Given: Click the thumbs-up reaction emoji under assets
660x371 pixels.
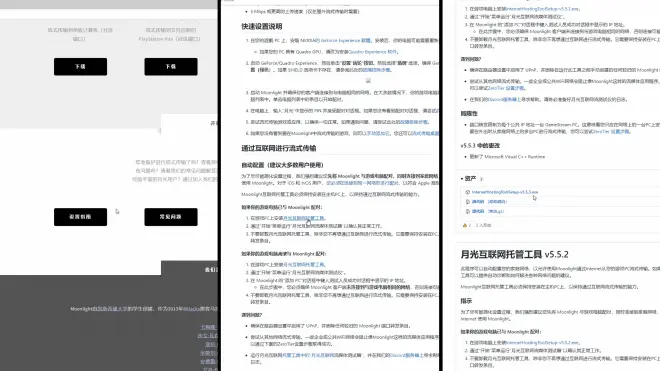Looking at the screenshot, I should click(465, 225).
